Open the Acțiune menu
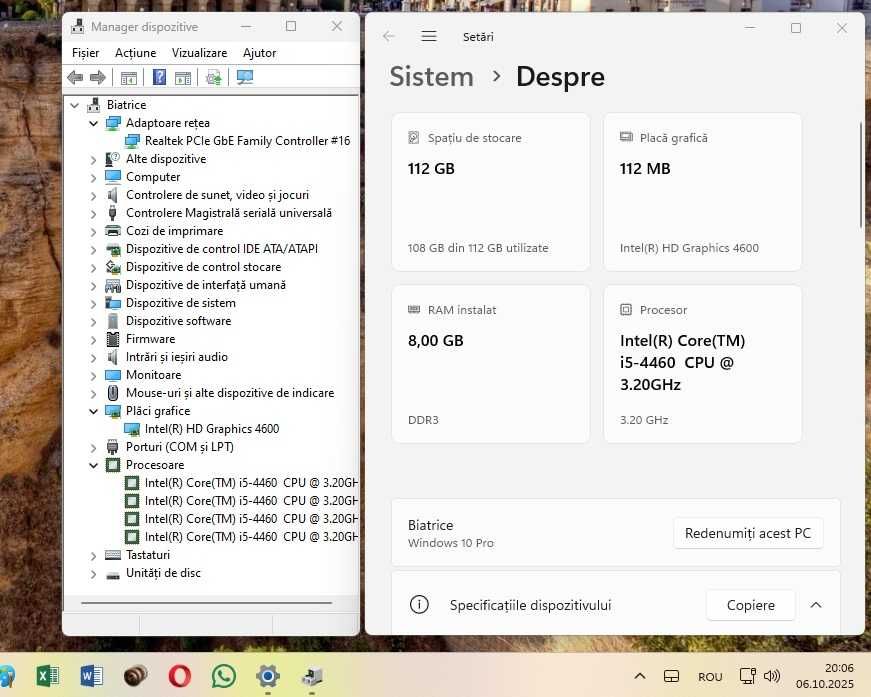 [136, 53]
